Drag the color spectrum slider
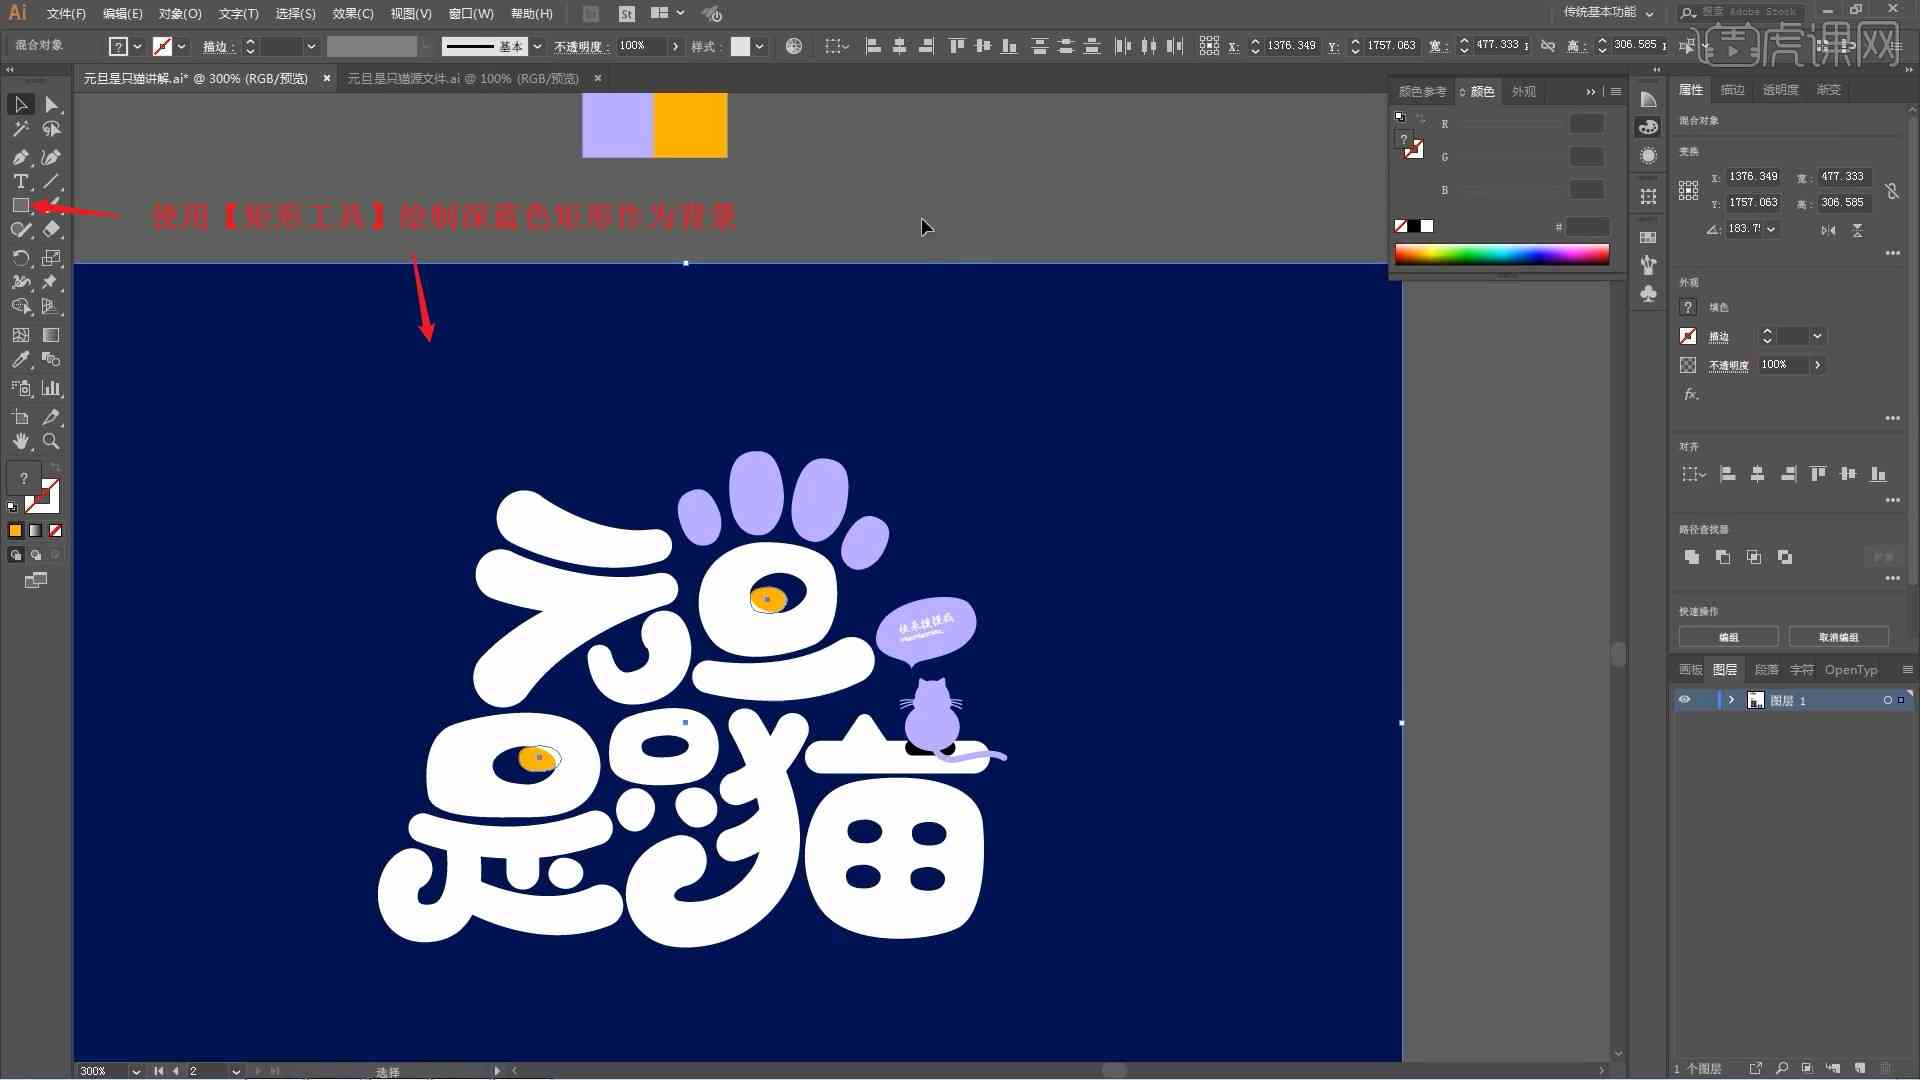The height and width of the screenshot is (1080, 1920). [x=1503, y=253]
